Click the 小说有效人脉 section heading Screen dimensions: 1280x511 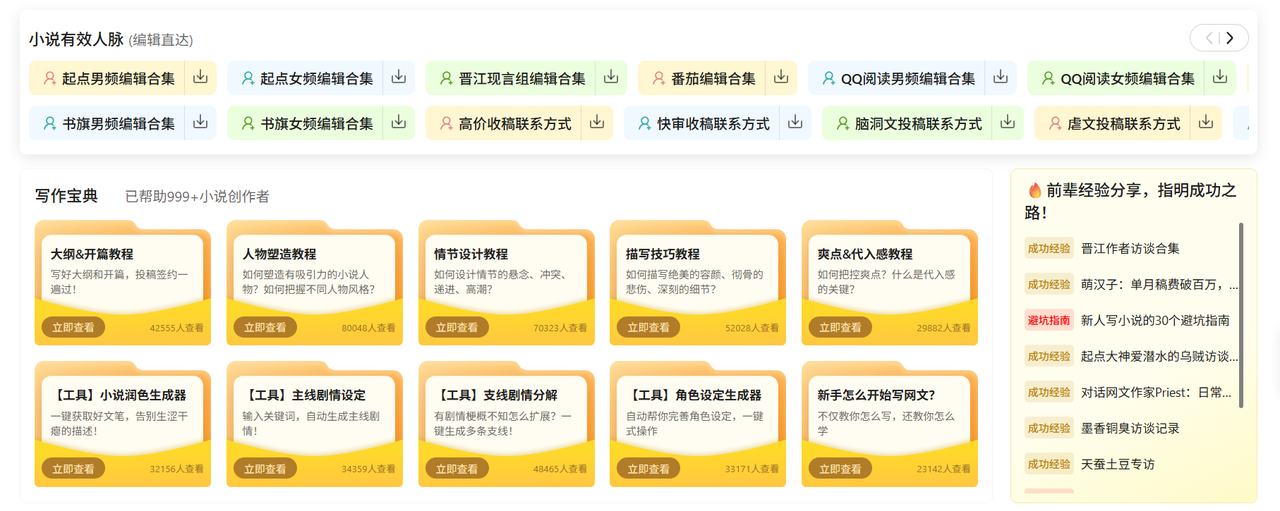[76, 39]
